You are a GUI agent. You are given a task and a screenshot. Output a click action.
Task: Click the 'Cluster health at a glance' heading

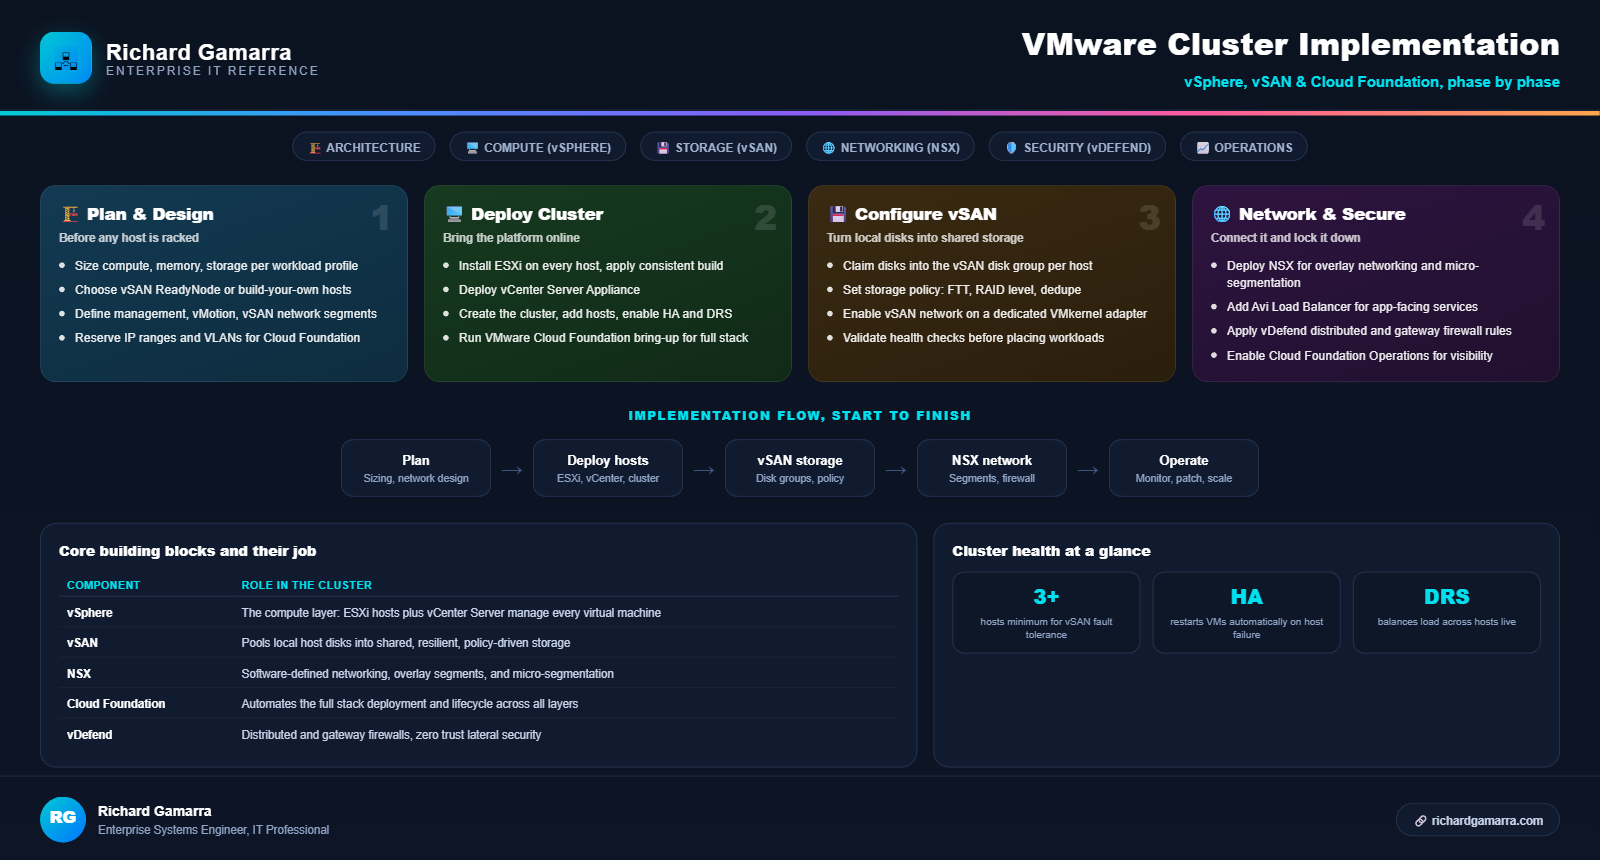point(1051,551)
